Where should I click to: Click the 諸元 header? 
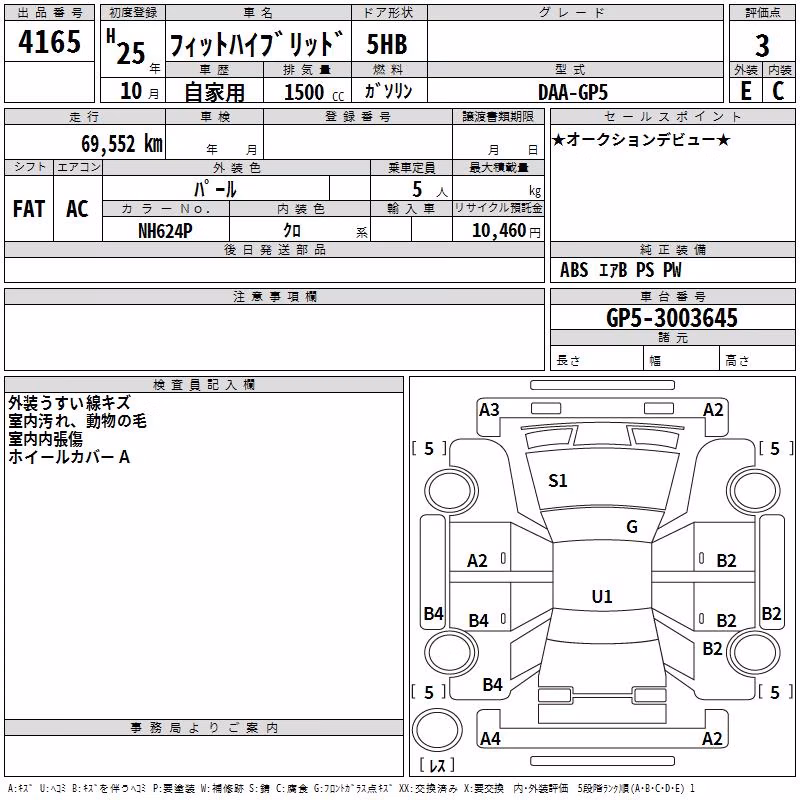coord(672,338)
